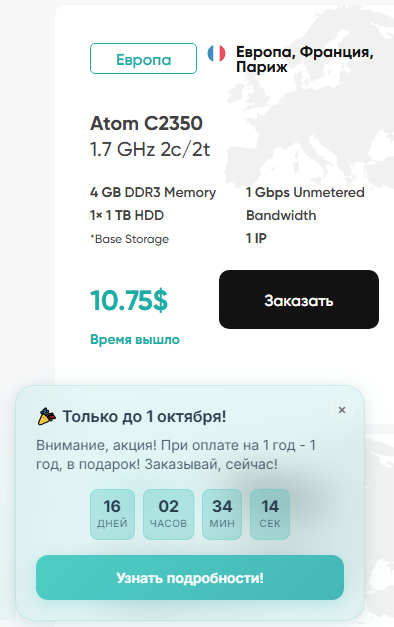Screen dimensions: 394x627
Task: Click the 16 дней countdown box
Action: click(x=112, y=514)
